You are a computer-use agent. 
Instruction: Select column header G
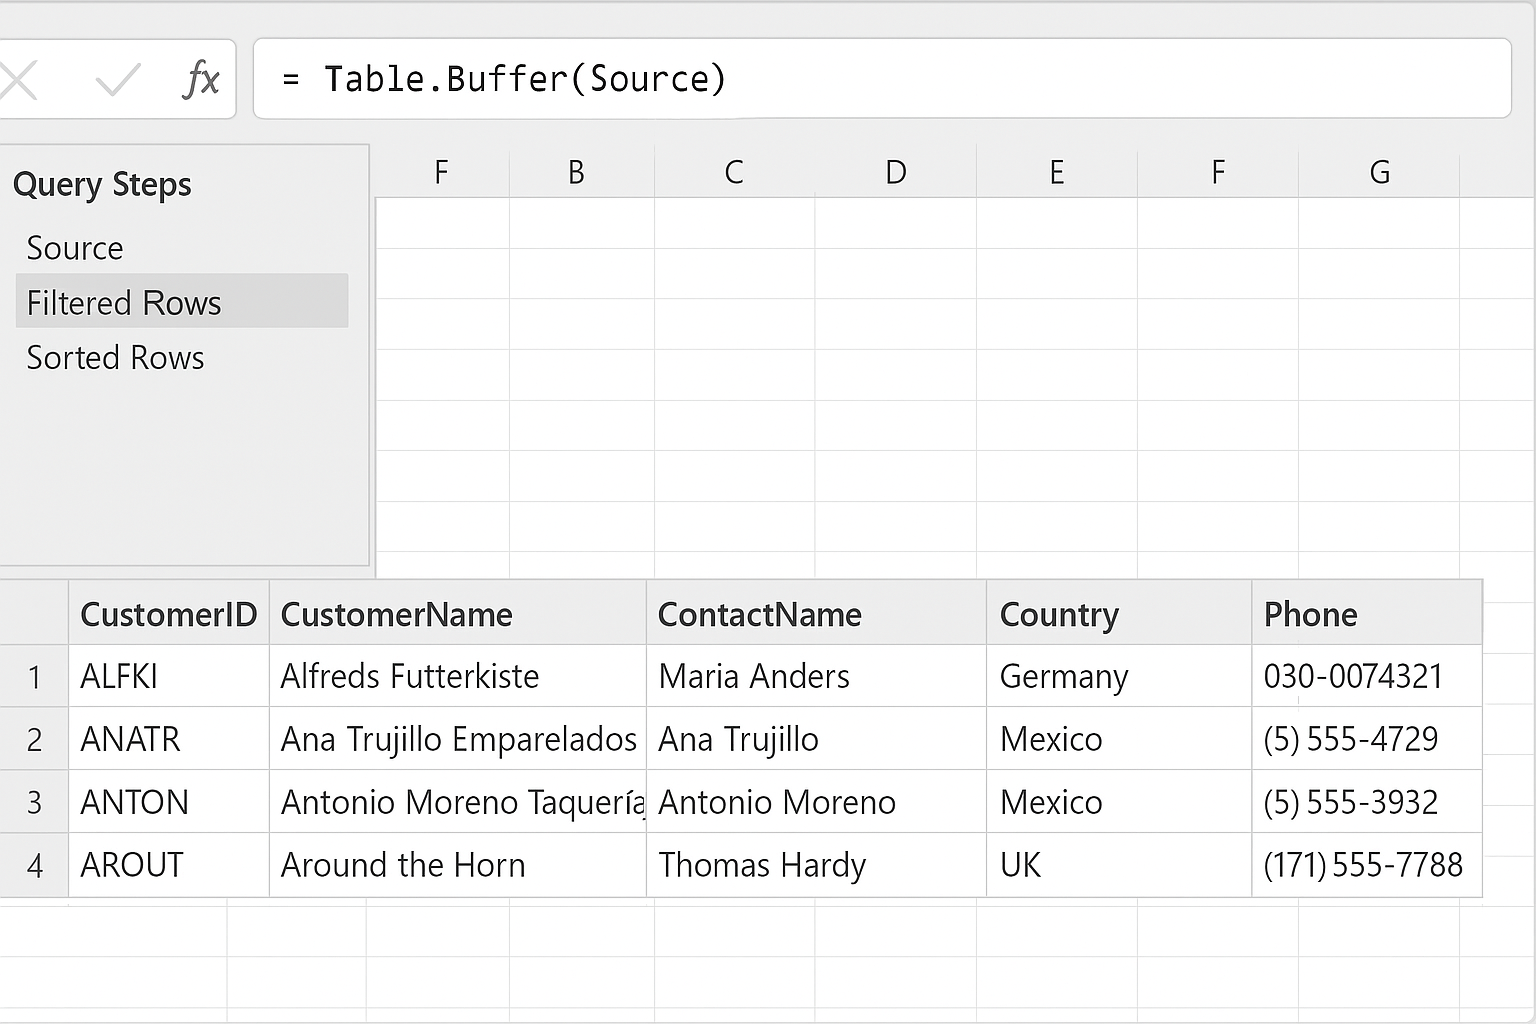pos(1379,172)
